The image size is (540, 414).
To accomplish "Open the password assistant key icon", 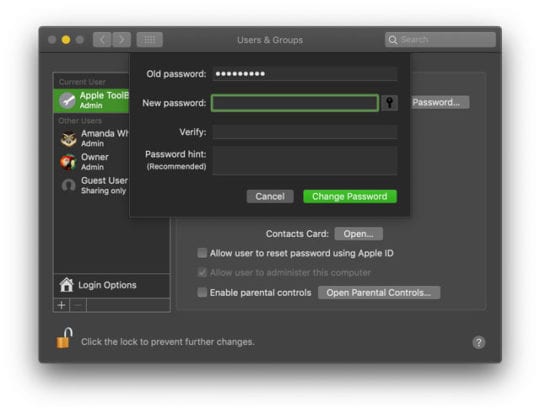I will [x=390, y=103].
